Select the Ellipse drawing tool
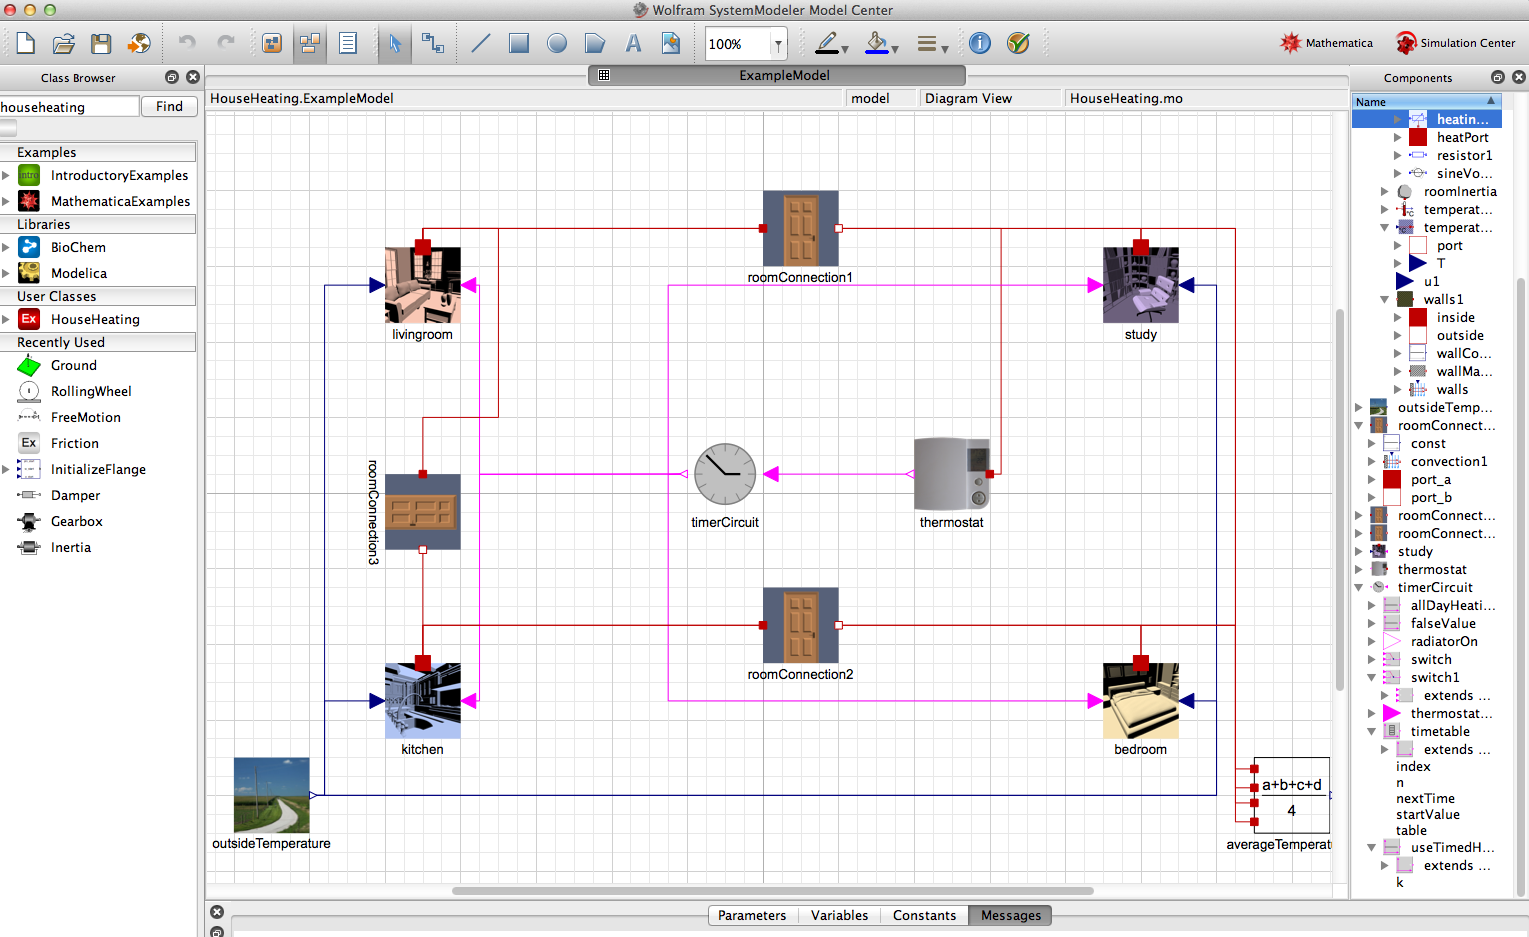Screen dimensions: 1529x937 [x=557, y=43]
